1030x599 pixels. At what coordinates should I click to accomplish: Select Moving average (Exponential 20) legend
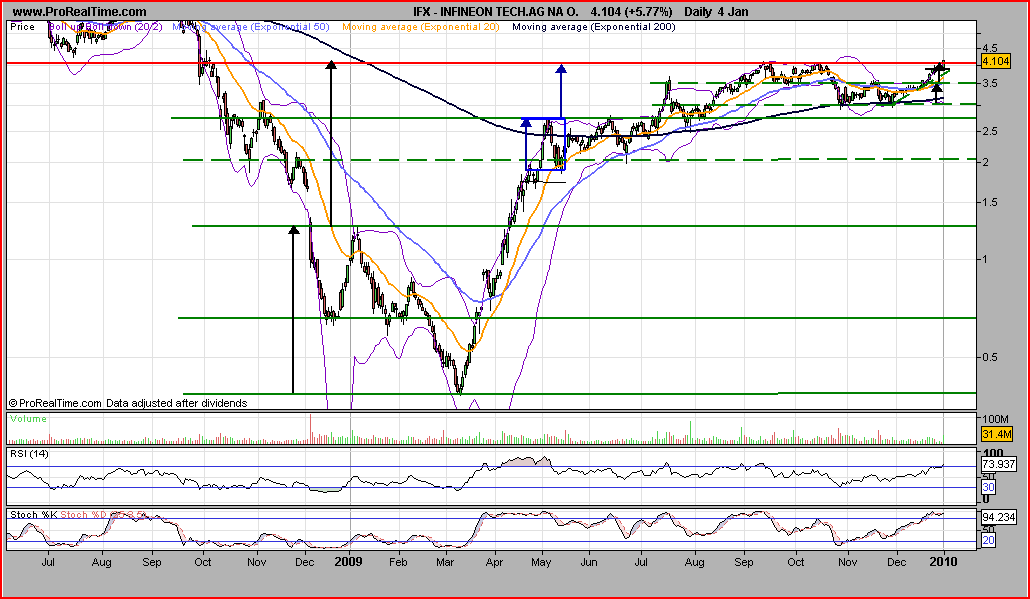click(x=420, y=27)
